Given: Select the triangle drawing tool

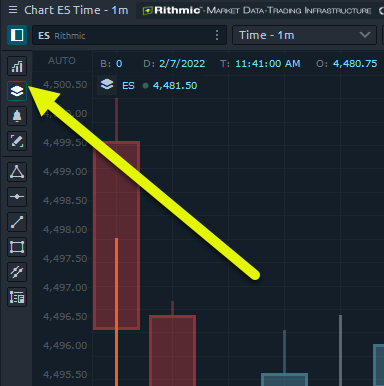Looking at the screenshot, I should tap(17, 172).
